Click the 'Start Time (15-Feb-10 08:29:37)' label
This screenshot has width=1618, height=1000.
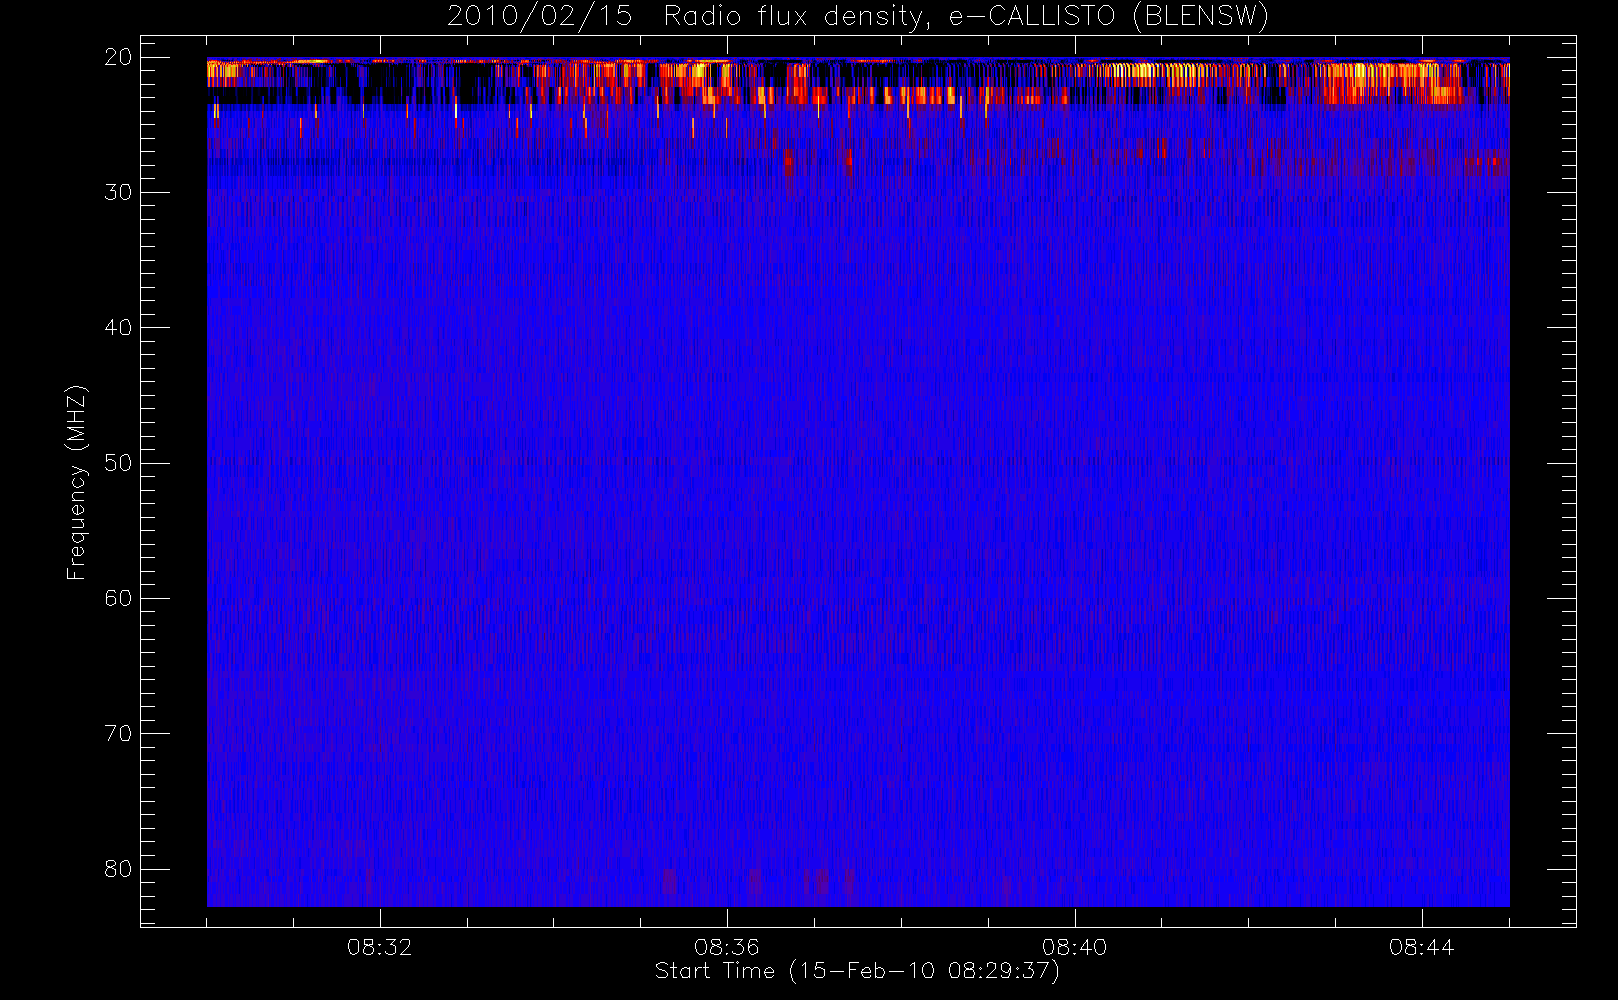coord(857,971)
